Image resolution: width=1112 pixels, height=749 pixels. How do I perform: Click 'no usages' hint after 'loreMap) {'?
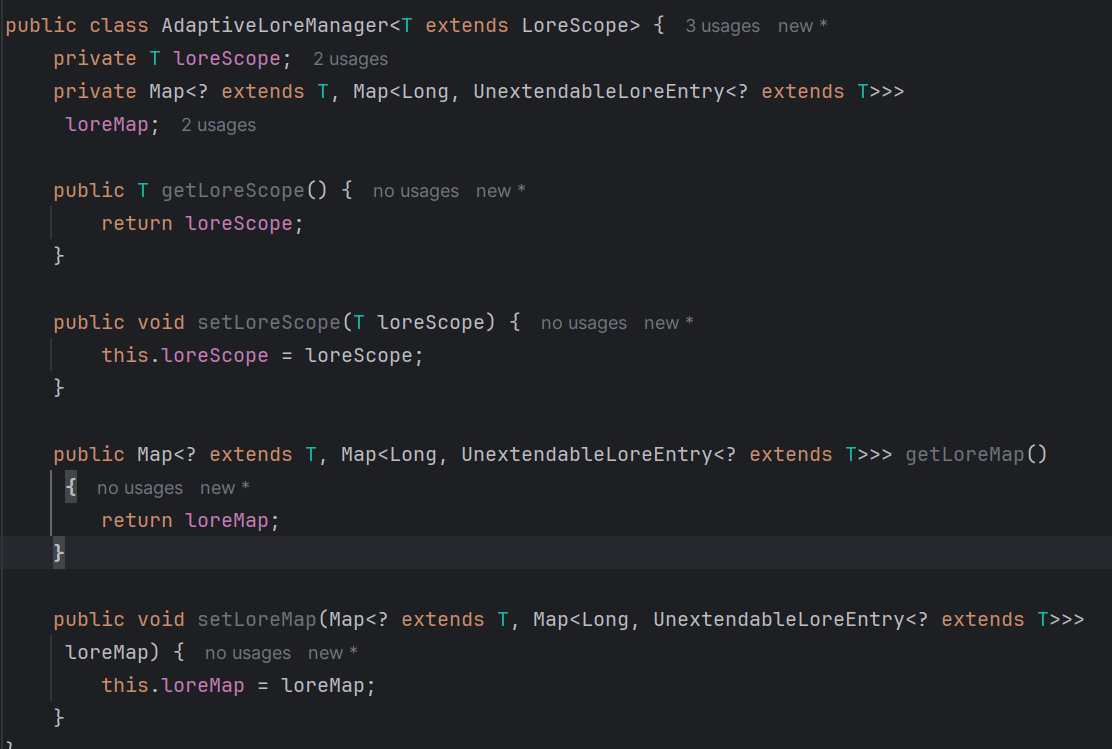point(248,653)
